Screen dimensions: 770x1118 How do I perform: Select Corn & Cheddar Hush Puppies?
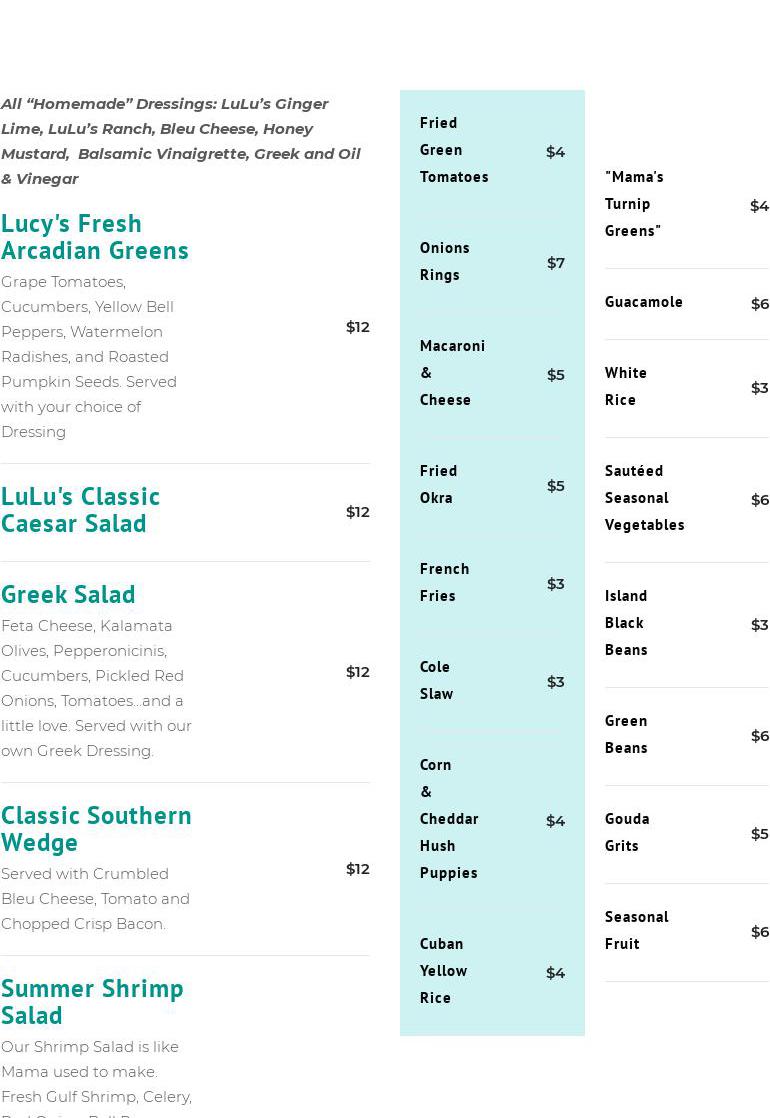tap(448, 818)
